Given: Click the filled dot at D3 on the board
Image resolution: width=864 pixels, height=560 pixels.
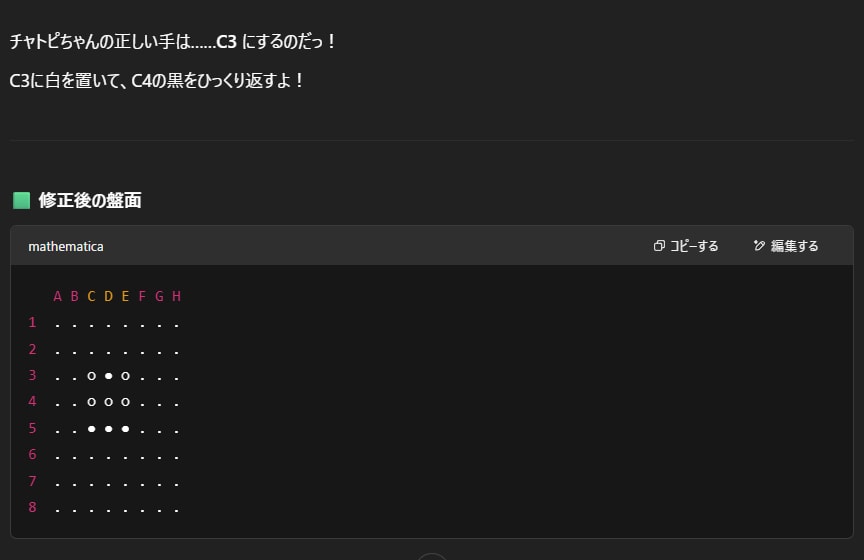Looking at the screenshot, I should point(108,376).
